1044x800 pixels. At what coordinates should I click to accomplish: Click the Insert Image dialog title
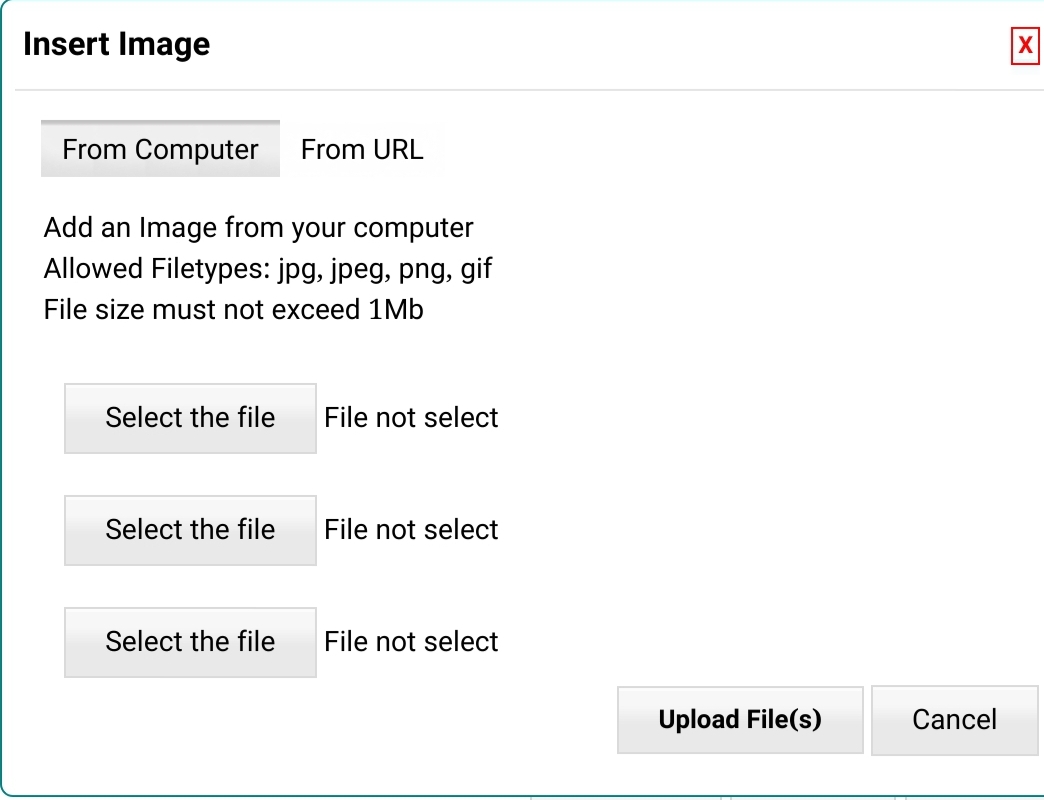(x=116, y=45)
